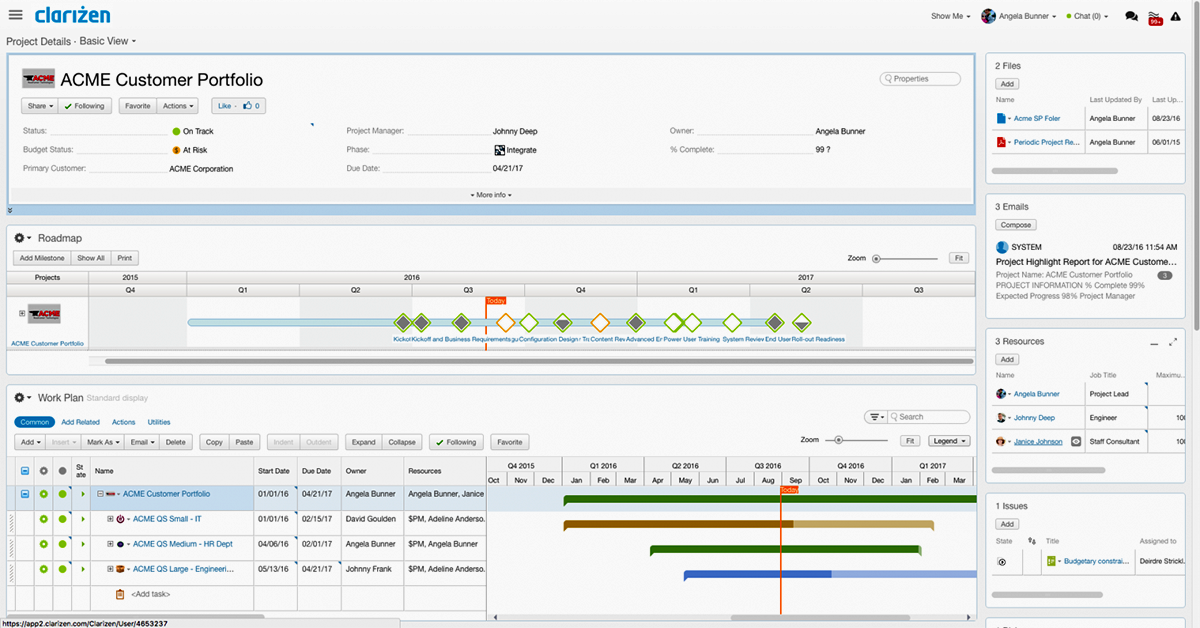The width and height of the screenshot is (1200, 628).
Task: Open the Legend dropdown
Action: click(948, 441)
